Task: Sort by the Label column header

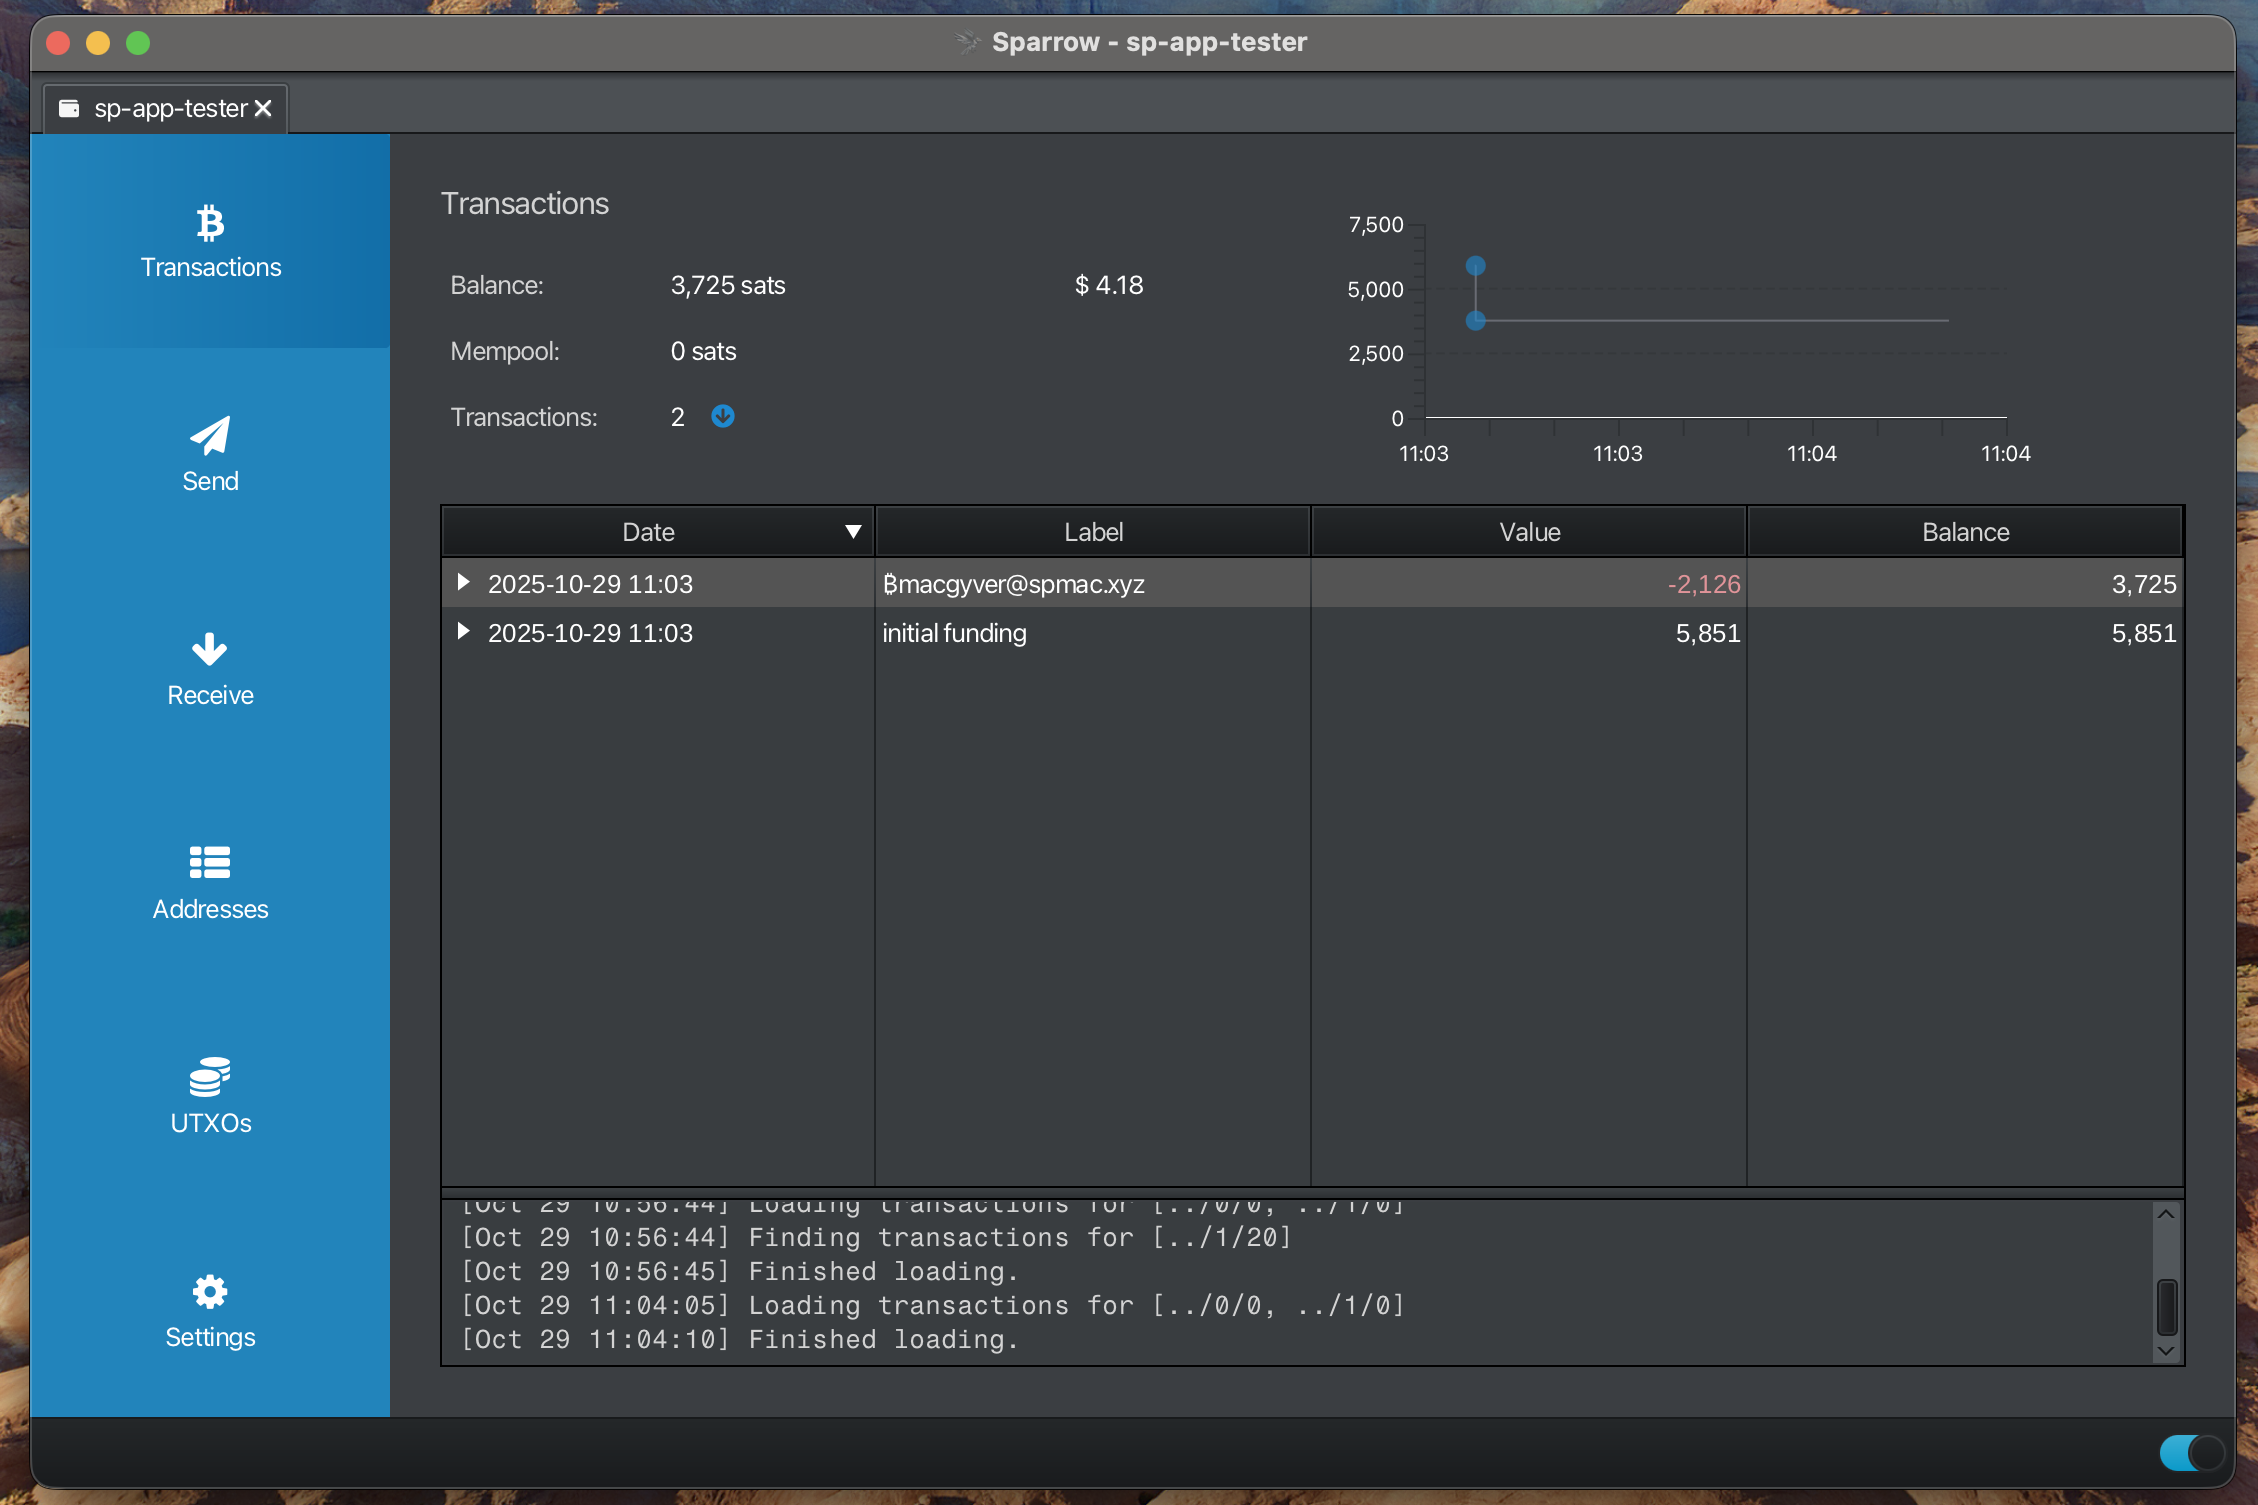Action: click(1092, 532)
